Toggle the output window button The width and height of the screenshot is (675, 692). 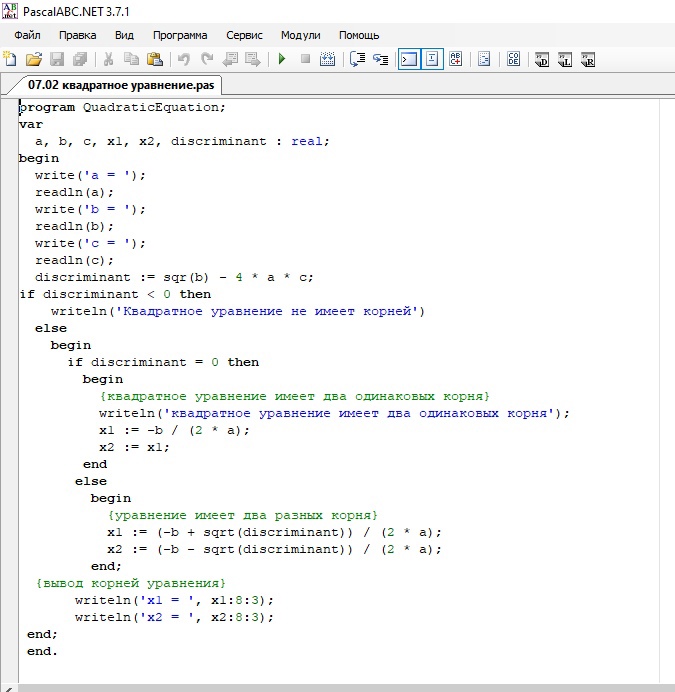[x=409, y=59]
